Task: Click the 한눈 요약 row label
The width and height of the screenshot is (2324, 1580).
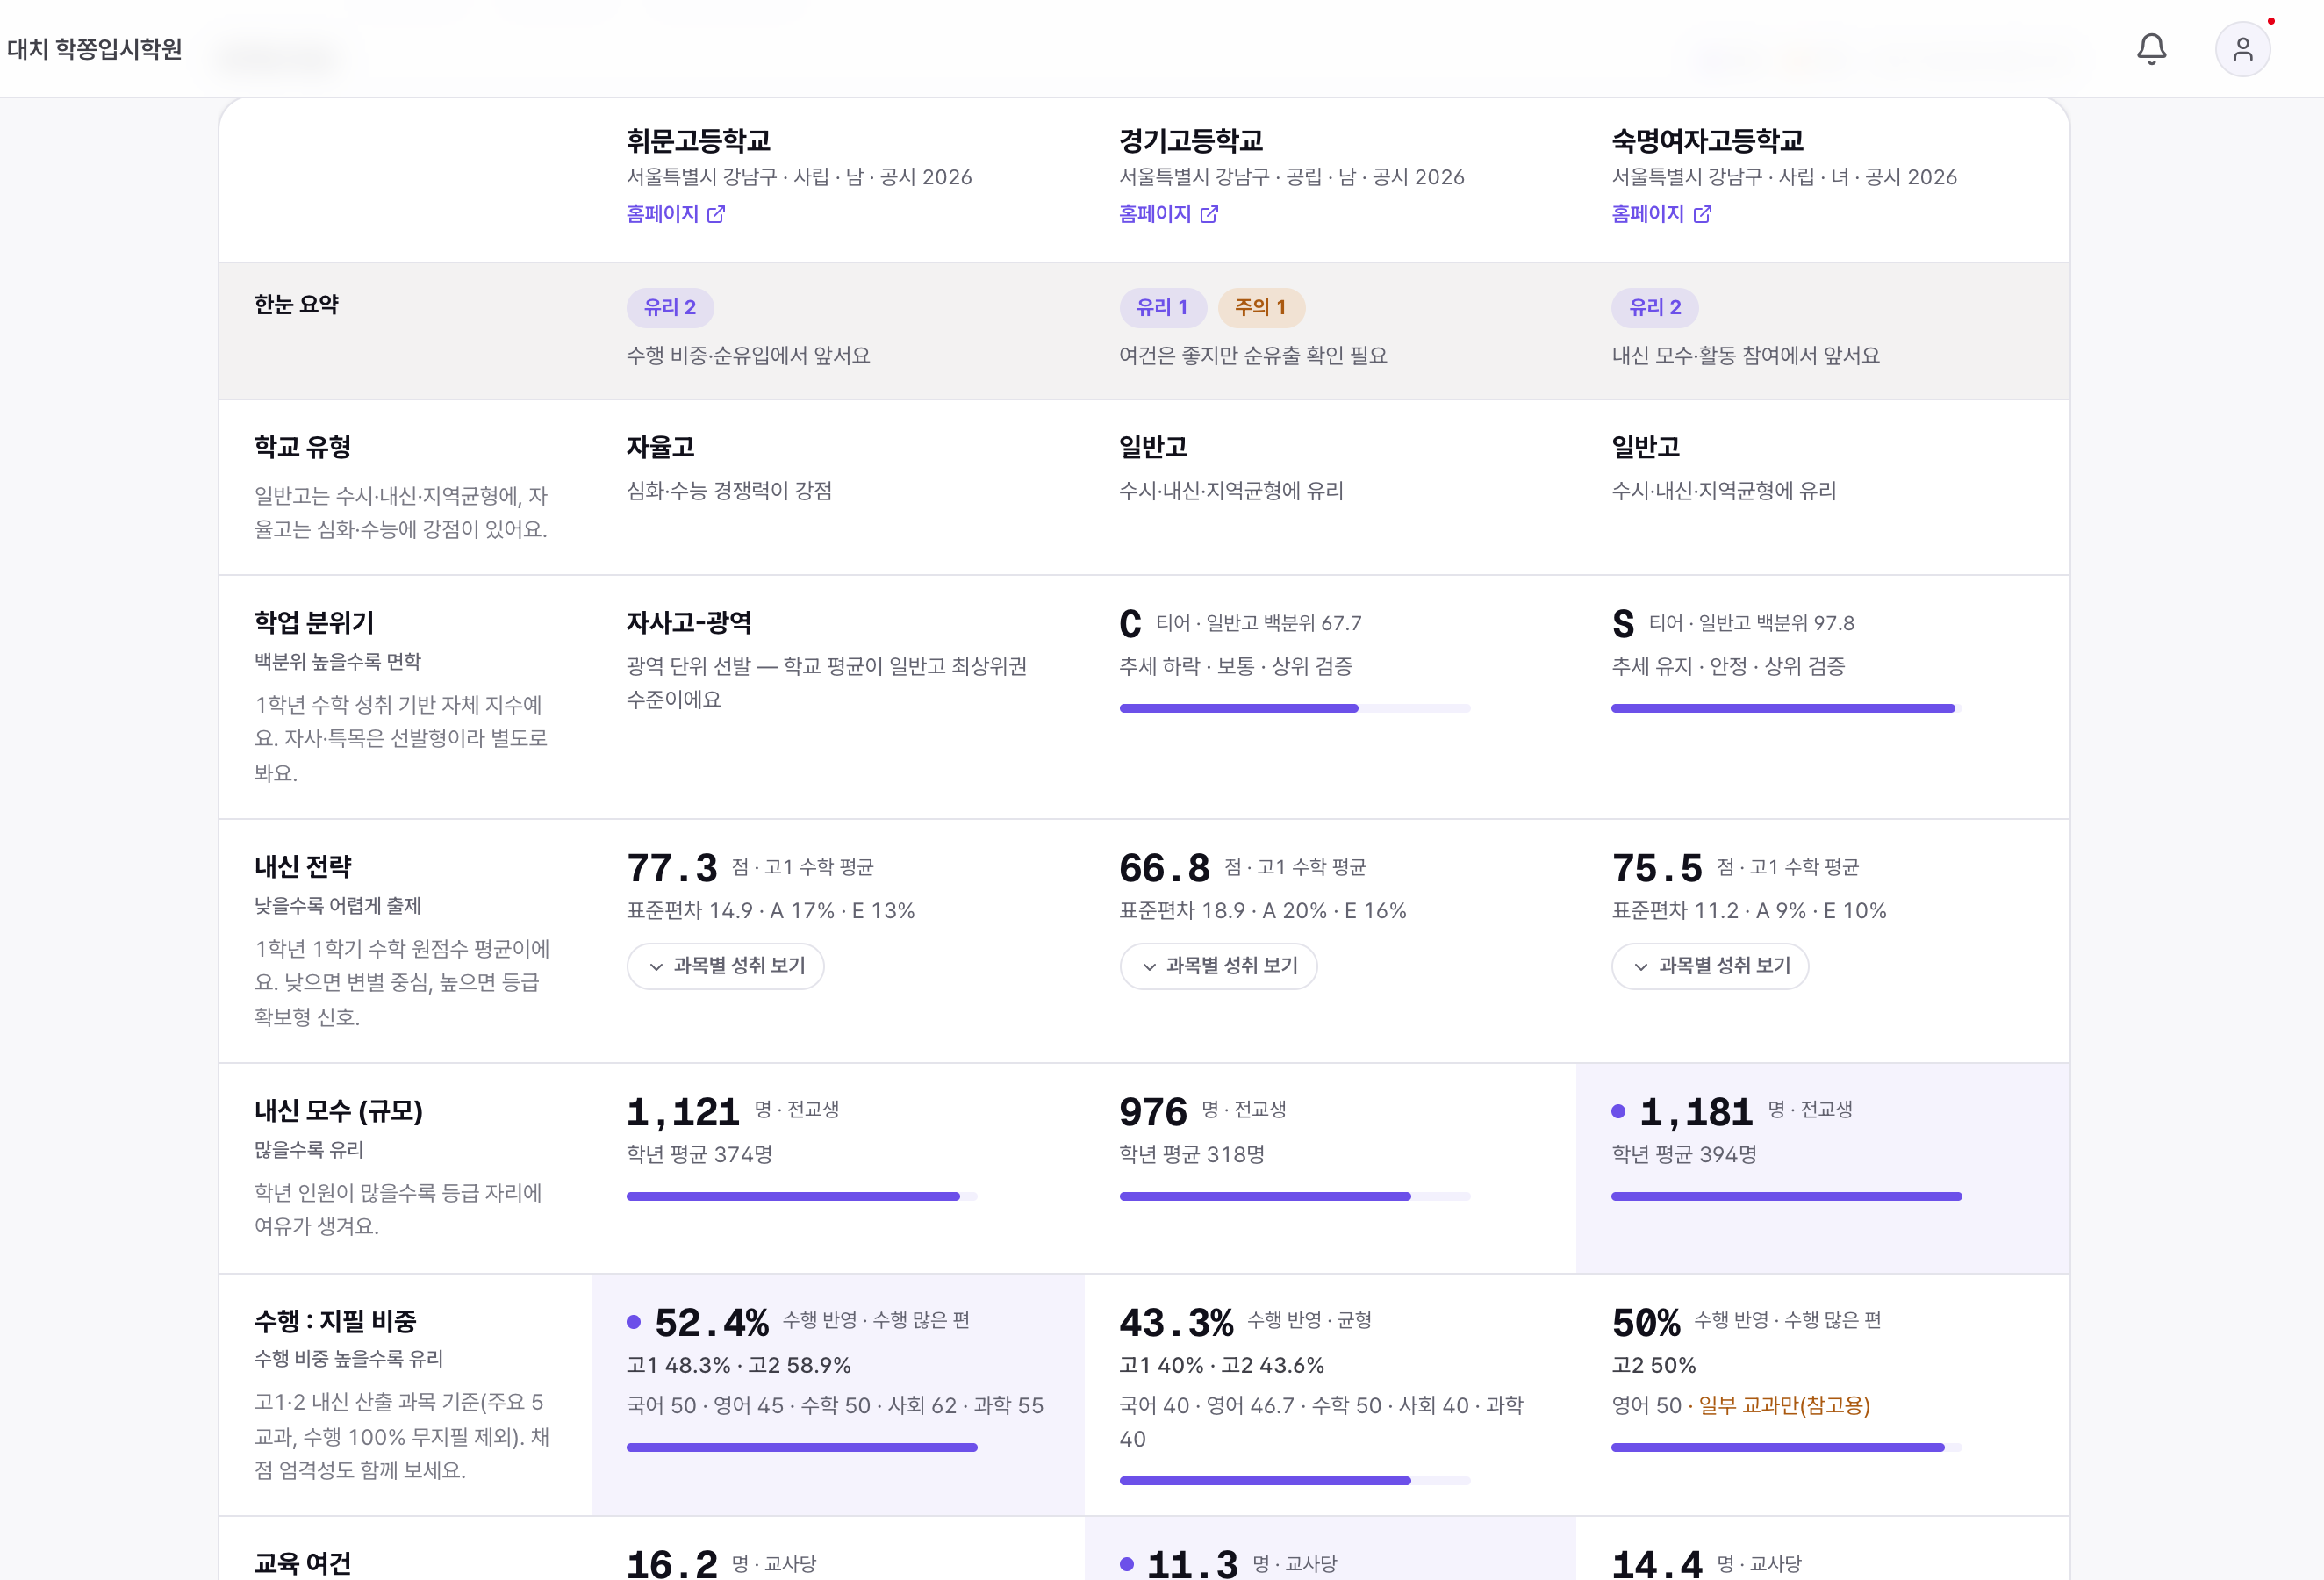Action: point(296,305)
